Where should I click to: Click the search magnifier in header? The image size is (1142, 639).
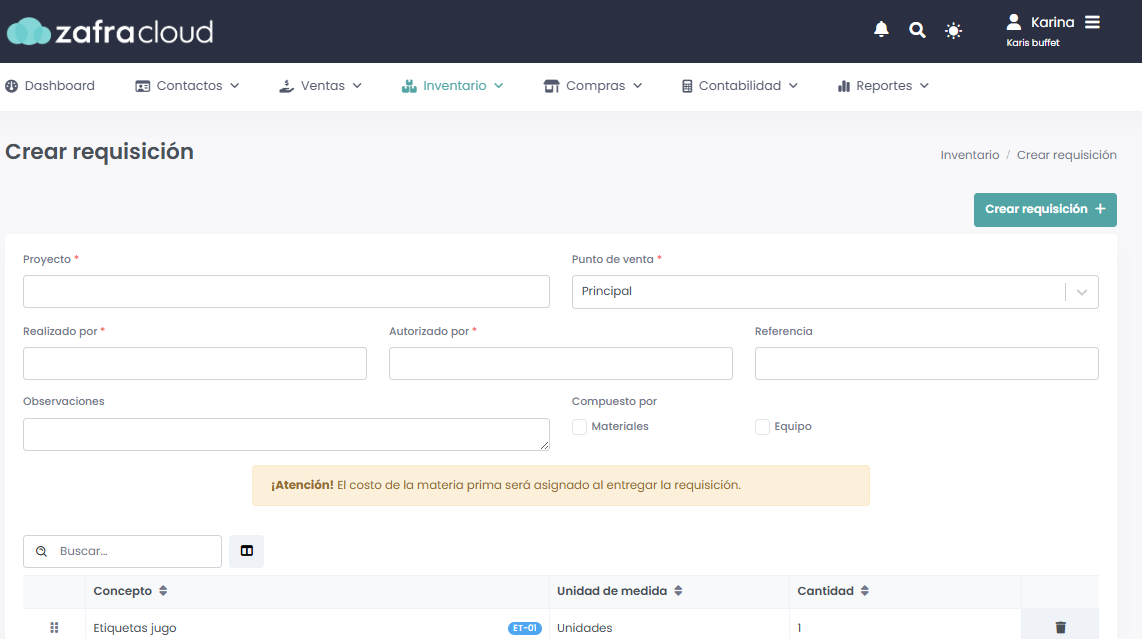pos(917,30)
